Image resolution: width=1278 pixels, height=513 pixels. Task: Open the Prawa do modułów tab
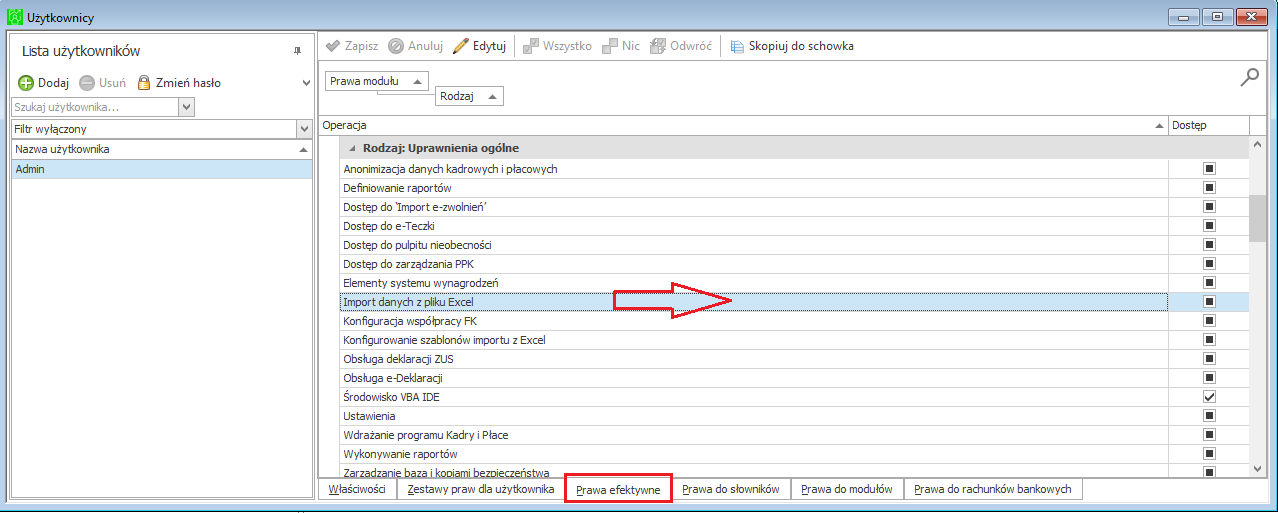pos(847,489)
